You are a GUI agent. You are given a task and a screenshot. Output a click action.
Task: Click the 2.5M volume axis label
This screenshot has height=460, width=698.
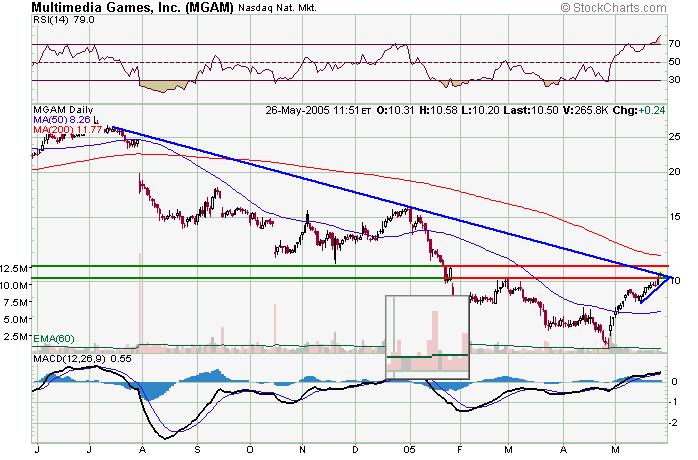(17, 336)
